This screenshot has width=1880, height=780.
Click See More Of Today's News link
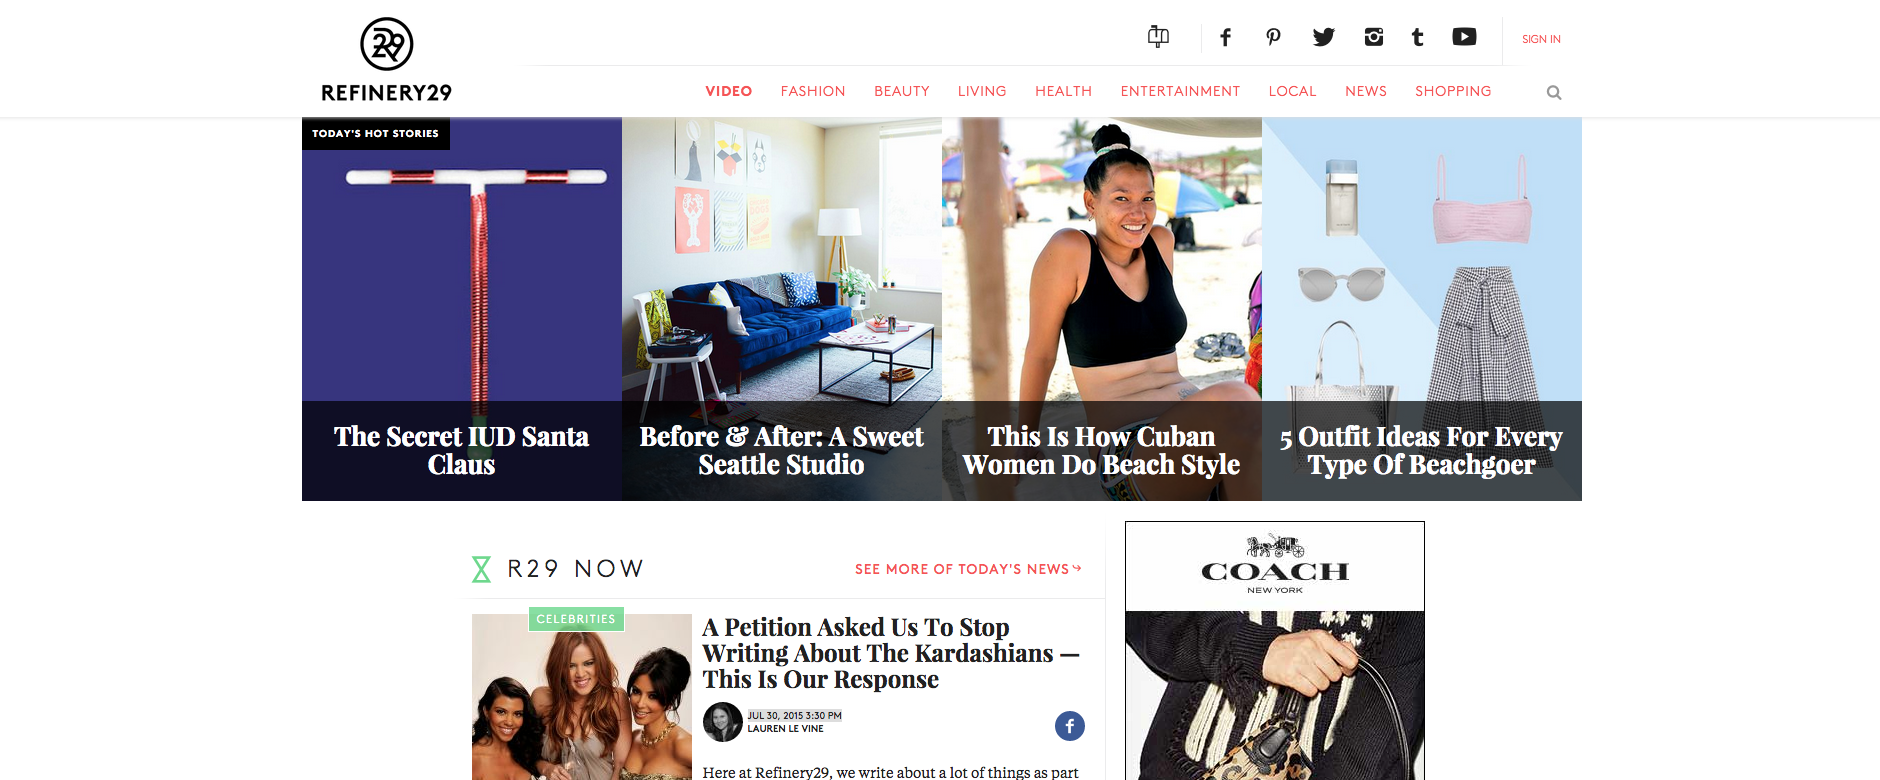pos(968,569)
